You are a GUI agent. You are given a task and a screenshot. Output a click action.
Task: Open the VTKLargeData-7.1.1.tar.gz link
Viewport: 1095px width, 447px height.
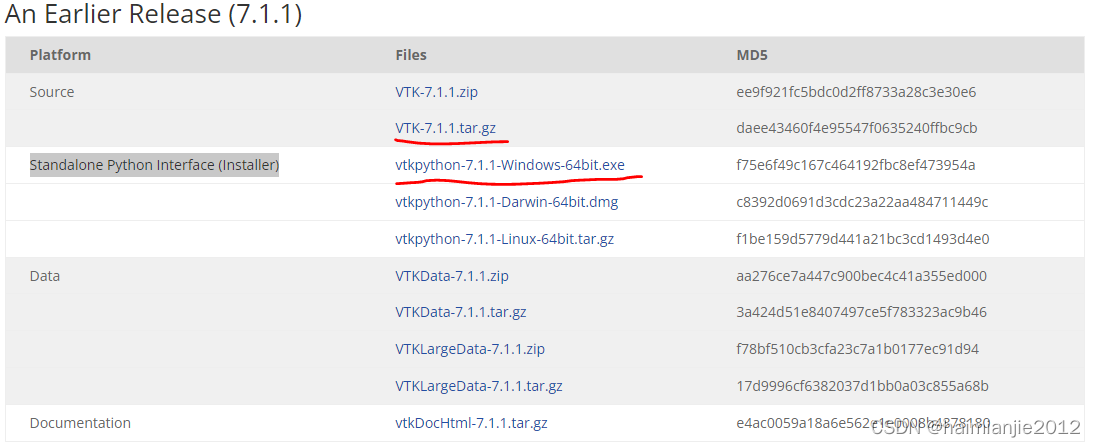point(479,386)
